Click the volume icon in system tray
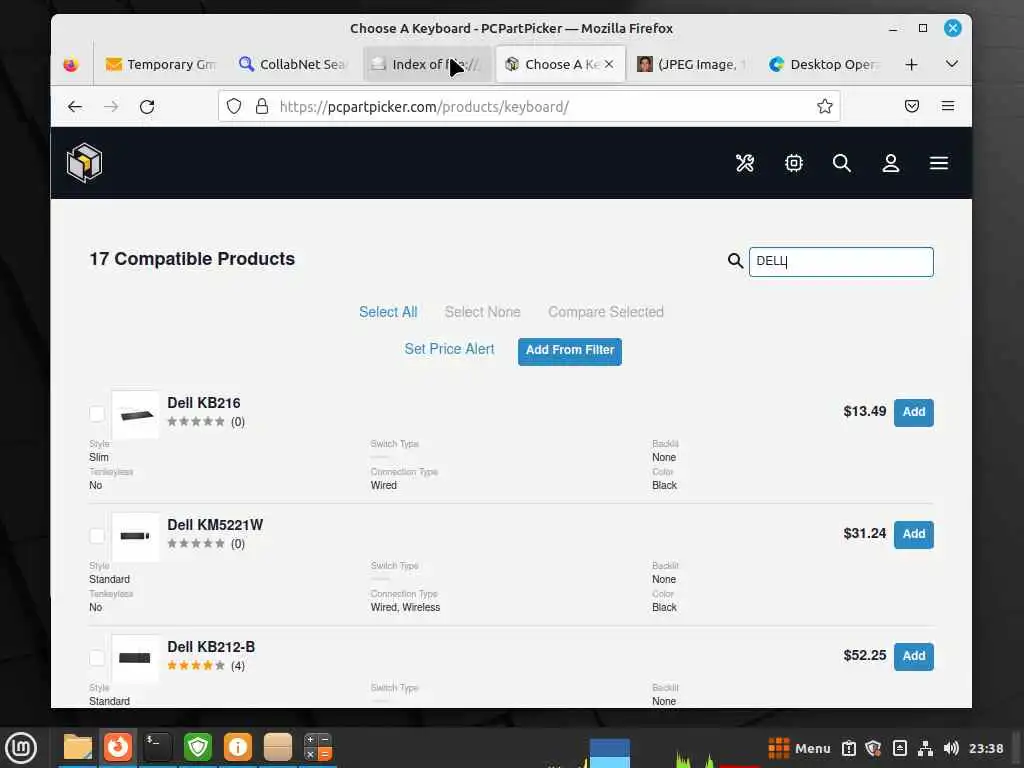 point(951,748)
